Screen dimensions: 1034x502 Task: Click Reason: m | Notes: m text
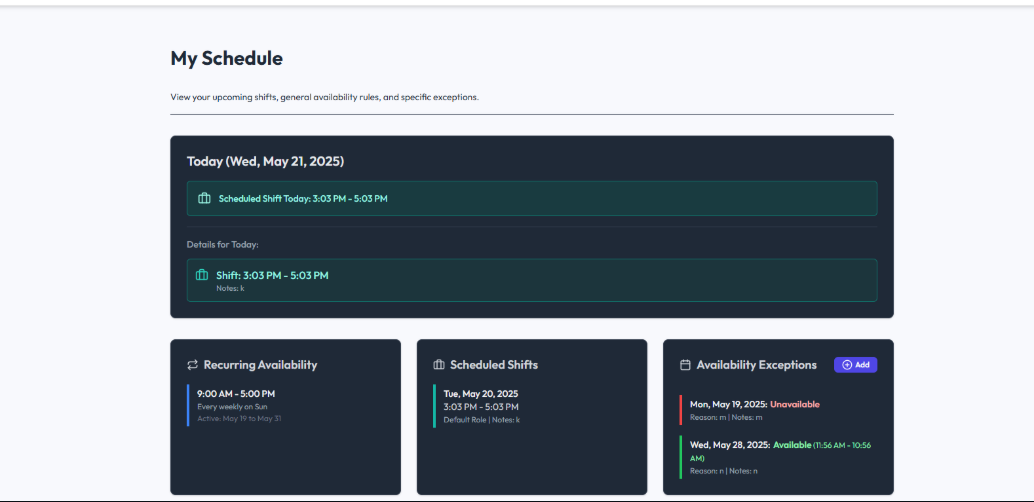(x=726, y=417)
